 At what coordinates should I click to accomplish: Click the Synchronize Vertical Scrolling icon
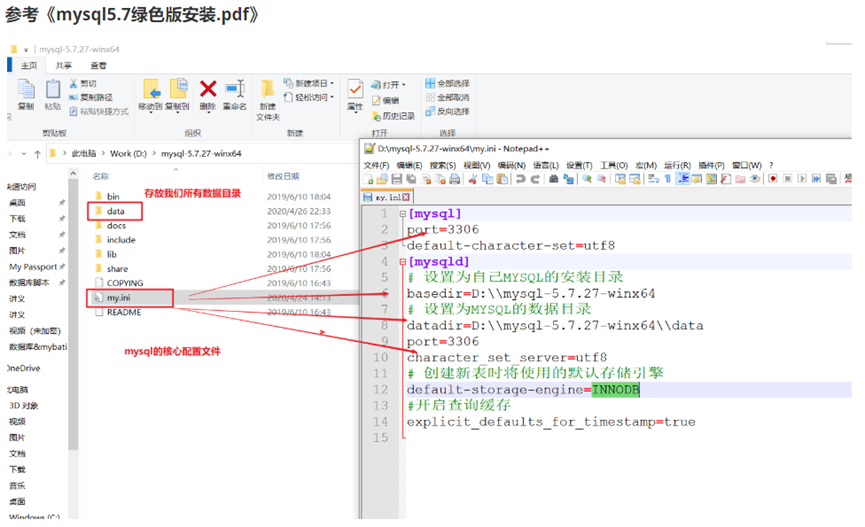coord(620,179)
